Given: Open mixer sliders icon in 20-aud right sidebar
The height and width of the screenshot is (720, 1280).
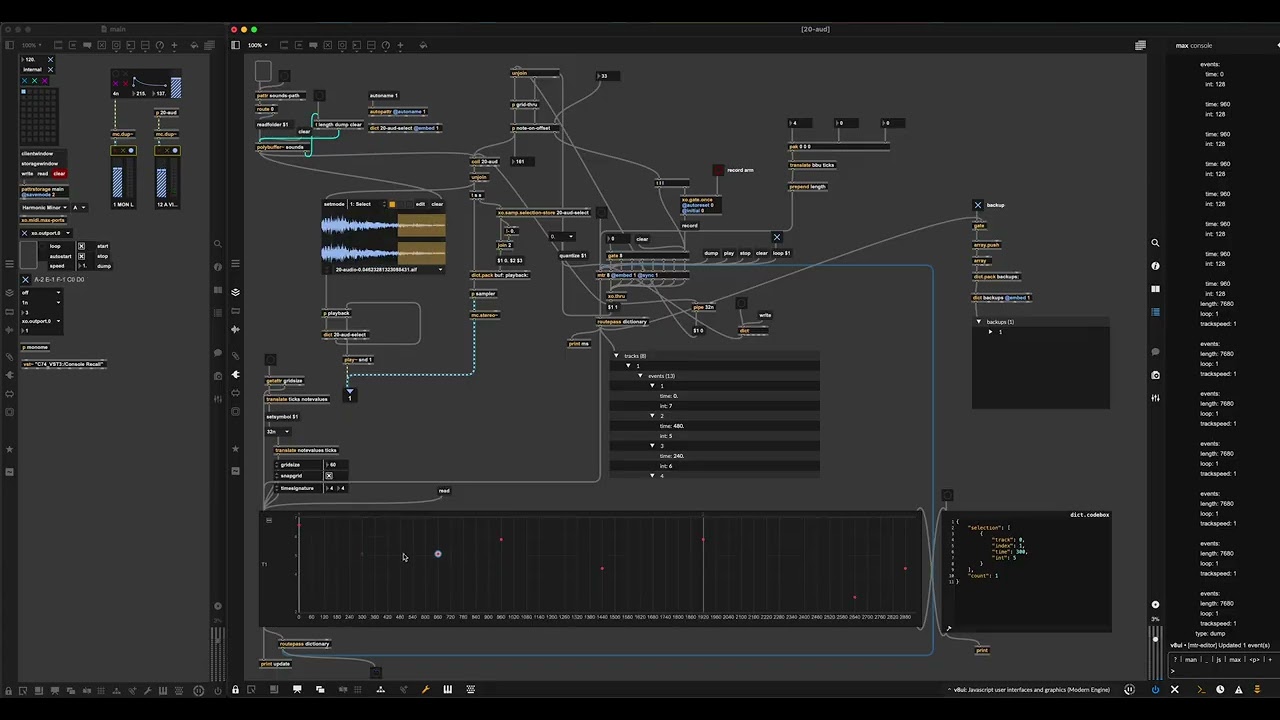Looking at the screenshot, I should (1155, 398).
